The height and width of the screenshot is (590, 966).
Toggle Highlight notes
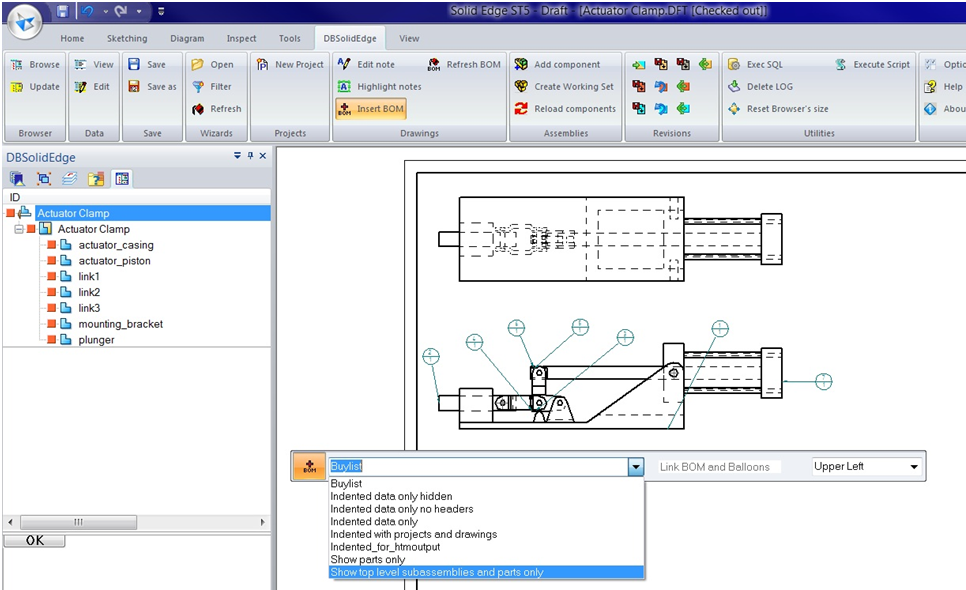(380, 87)
